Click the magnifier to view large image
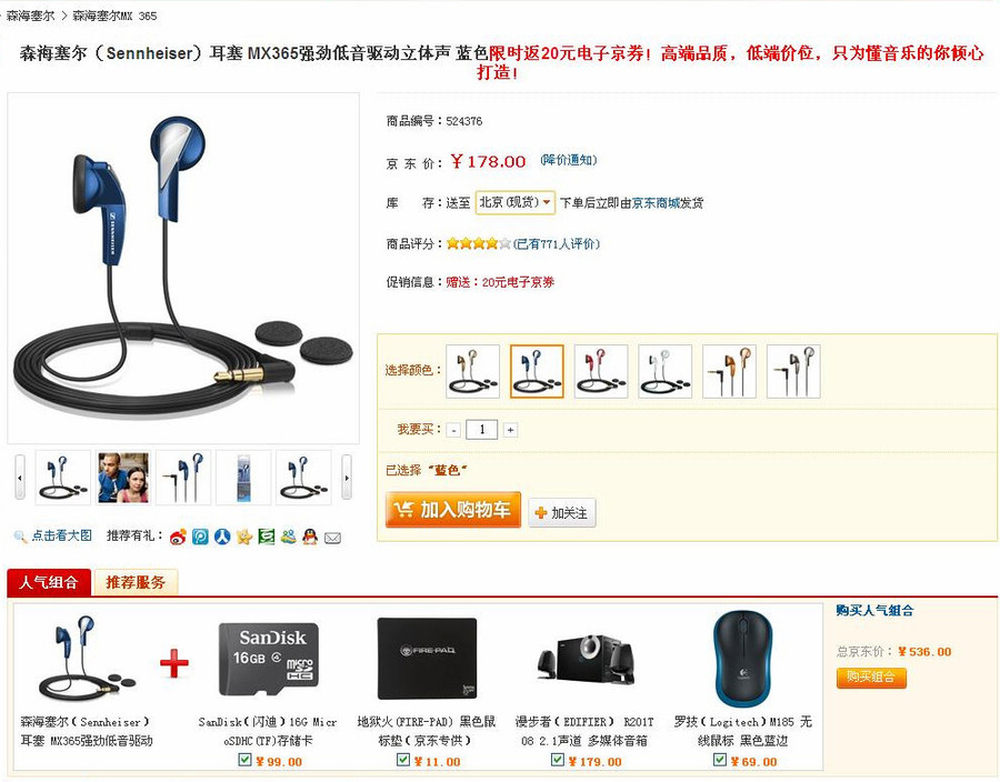The width and height of the screenshot is (1000, 782). pyautogui.click(x=20, y=536)
